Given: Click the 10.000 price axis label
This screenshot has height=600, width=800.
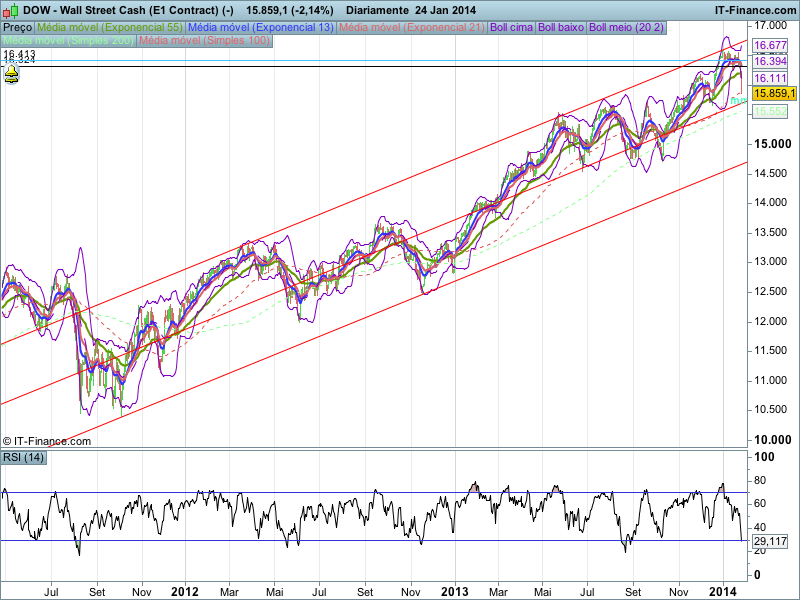Looking at the screenshot, I should pos(772,440).
